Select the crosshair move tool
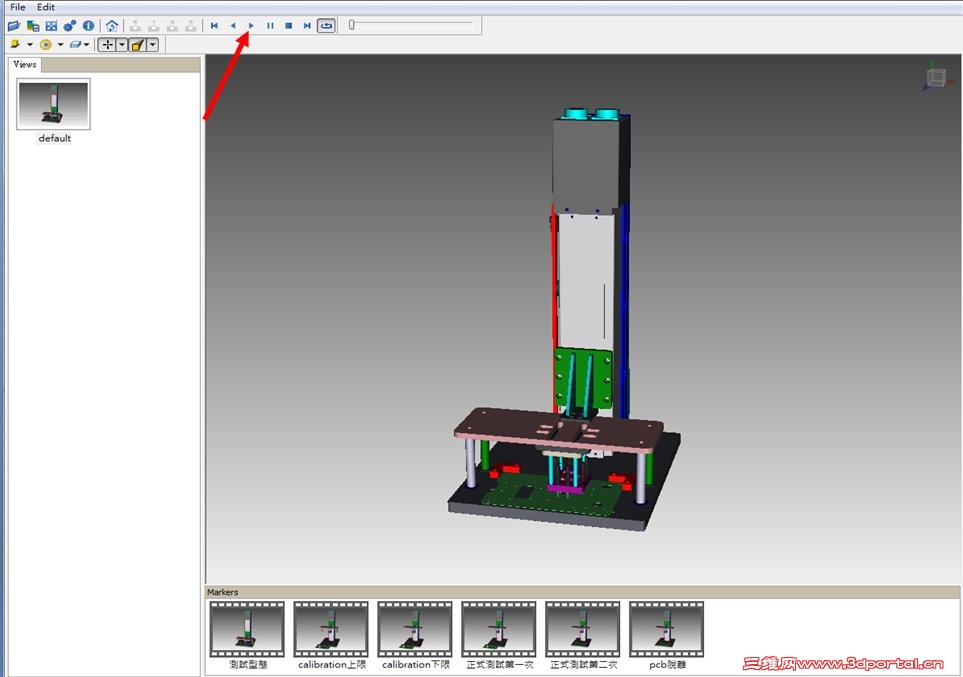The image size is (963, 677). pyautogui.click(x=107, y=45)
